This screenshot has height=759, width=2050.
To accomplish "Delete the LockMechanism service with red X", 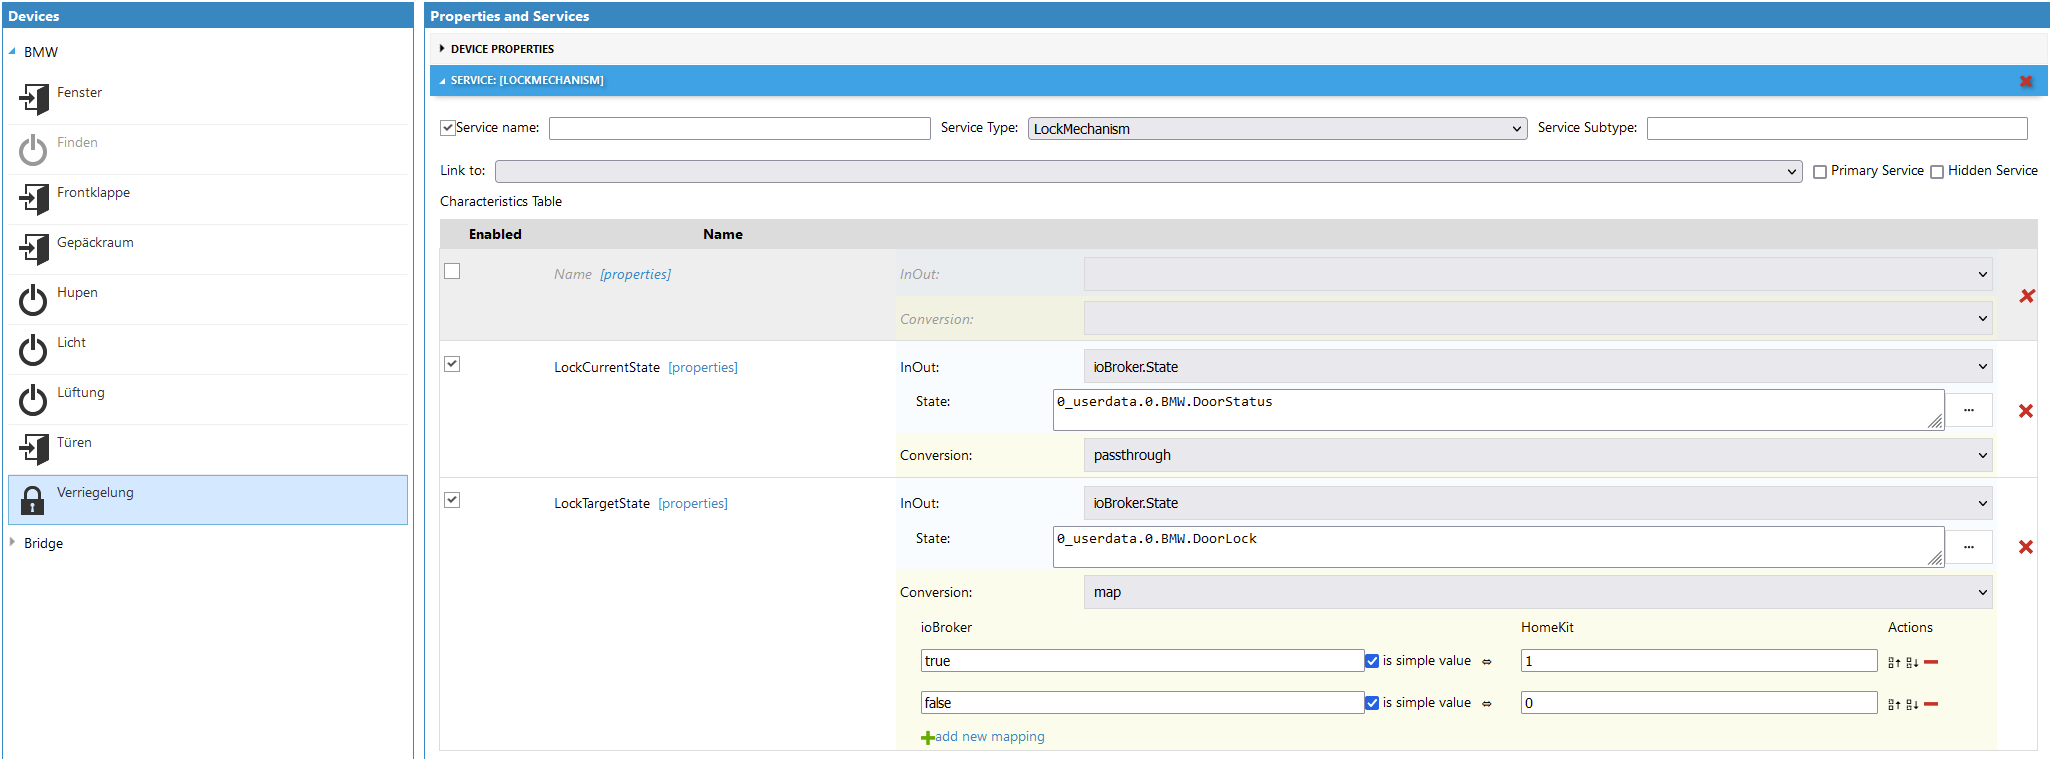I will click(2026, 81).
